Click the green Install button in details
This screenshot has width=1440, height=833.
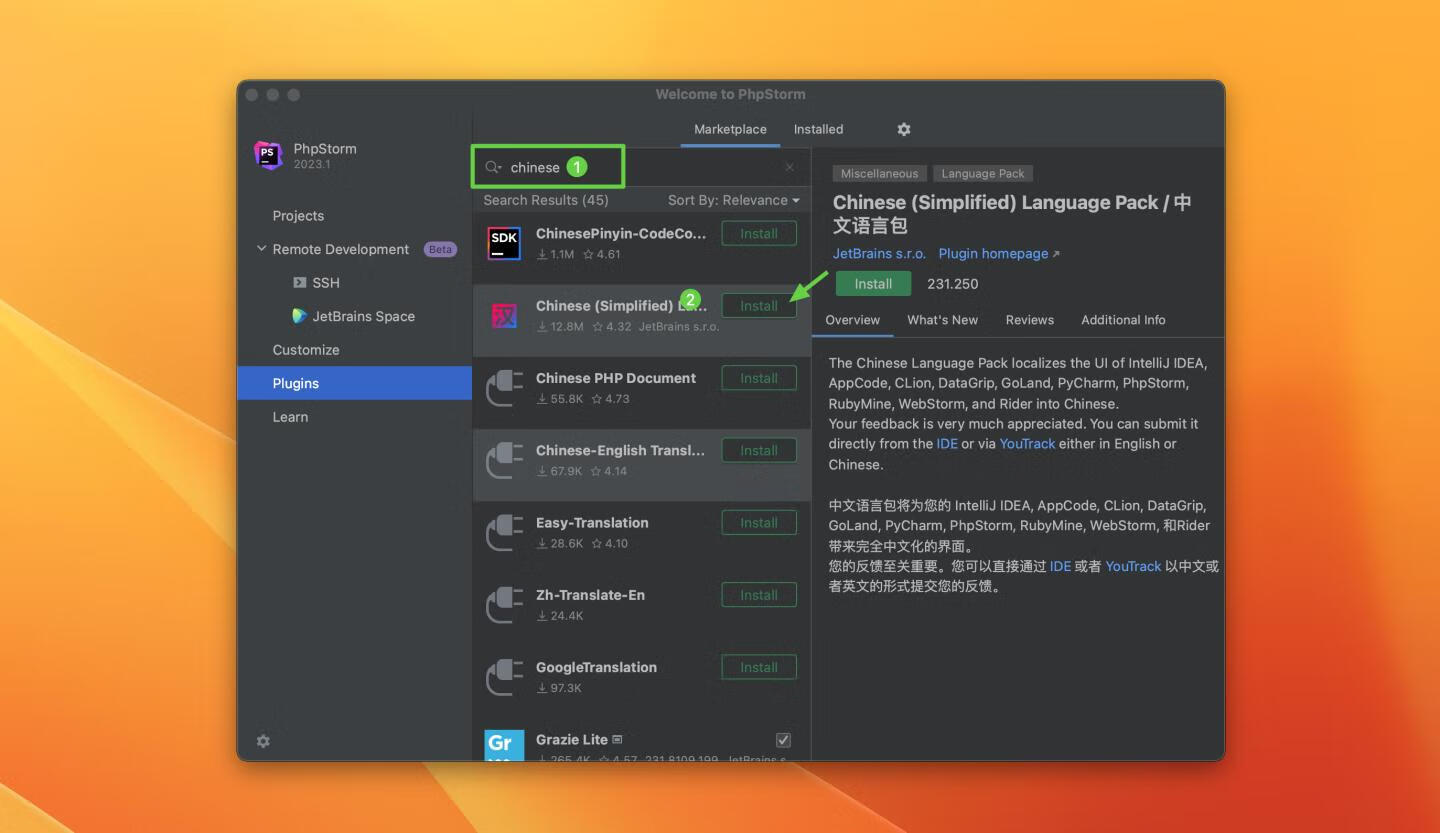873,284
